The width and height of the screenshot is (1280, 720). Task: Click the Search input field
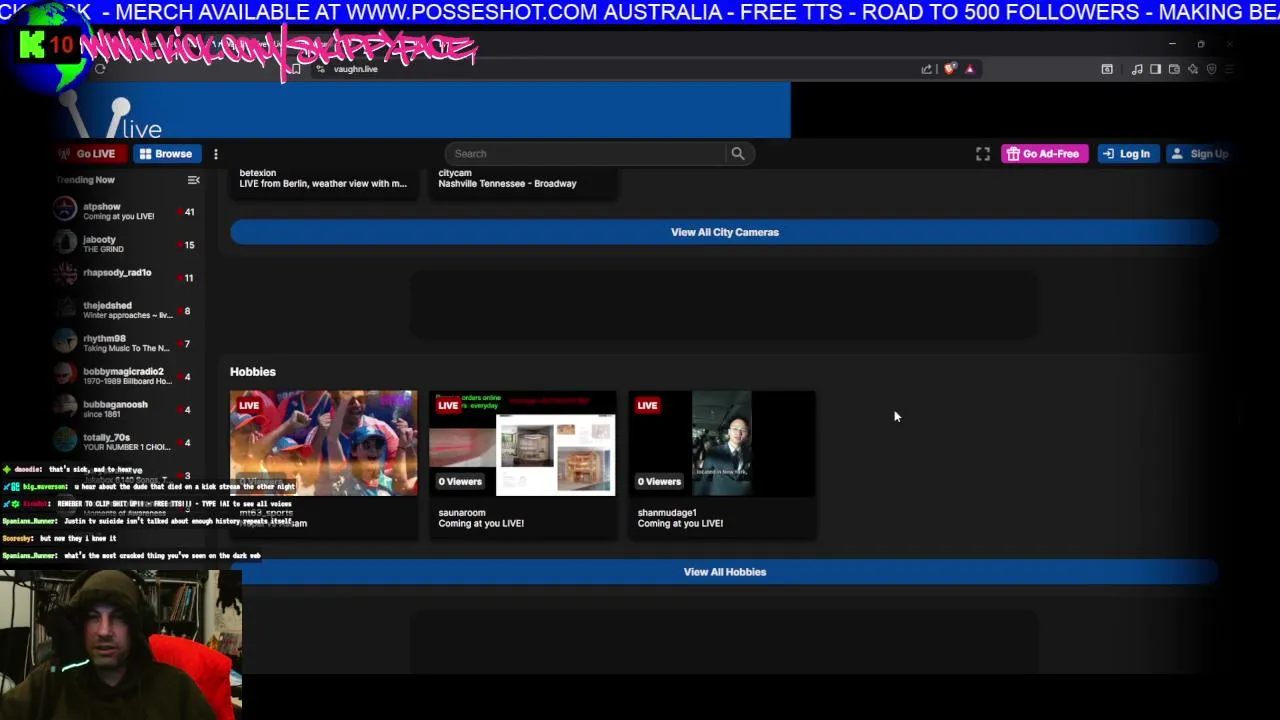pyautogui.click(x=586, y=154)
